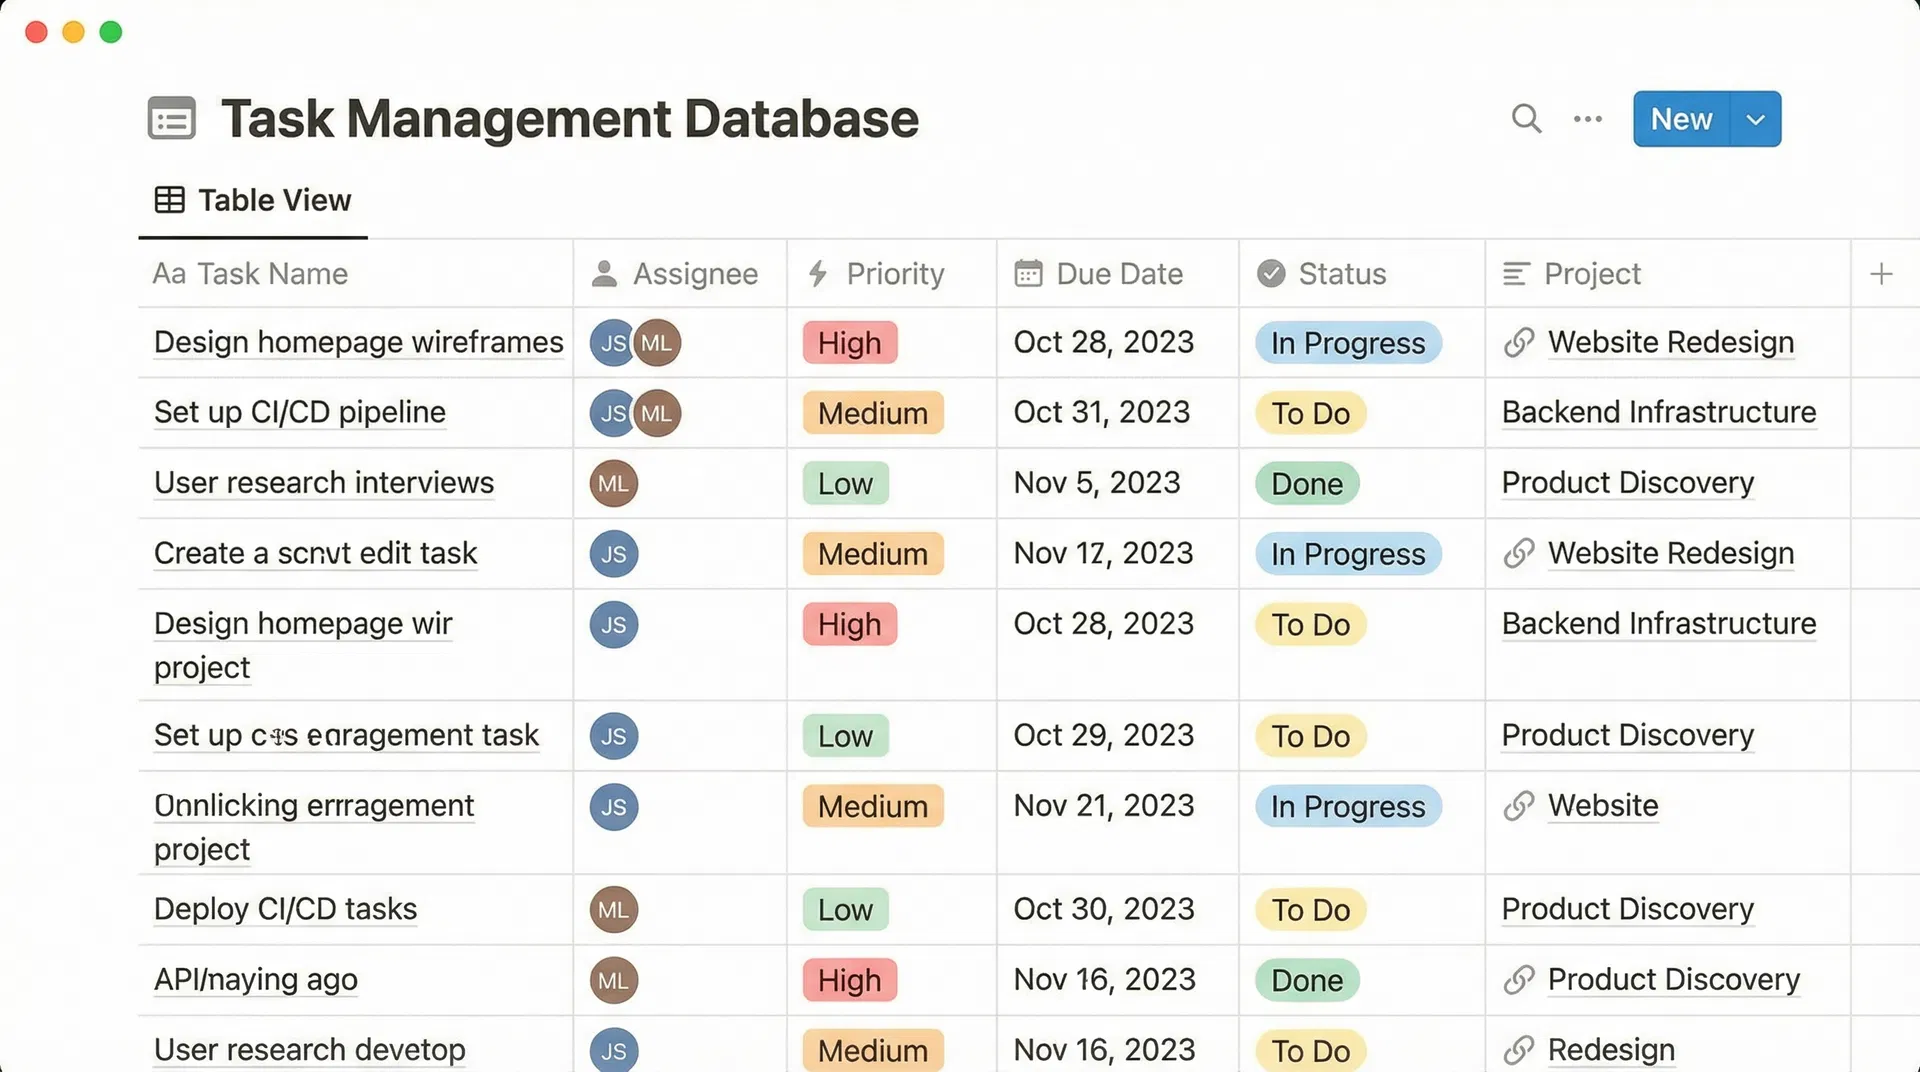Click the link icon beside Website Redesign
The image size is (1920, 1072).
1518,342
